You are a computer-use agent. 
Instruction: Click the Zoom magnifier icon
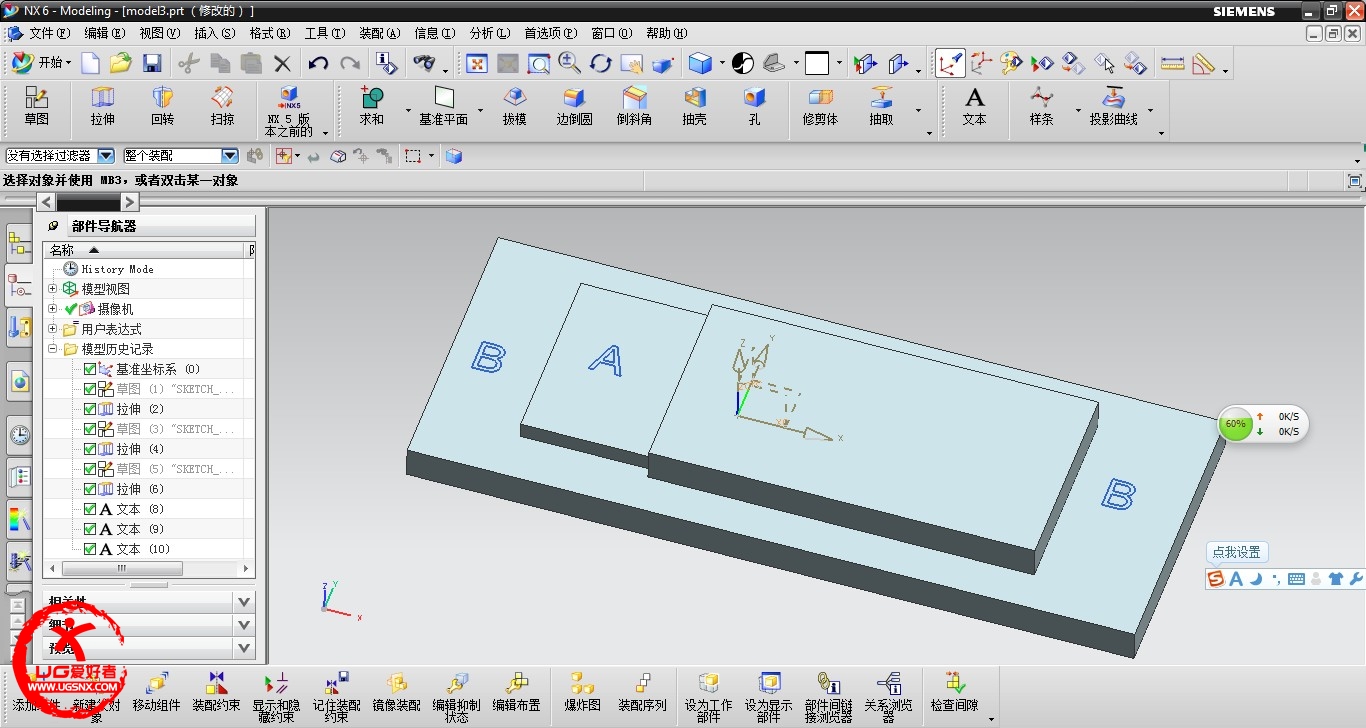[569, 64]
